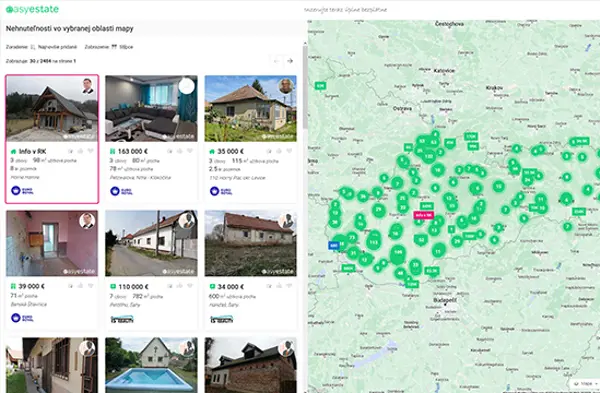Favorite the 163 000 € listing with heart icon
This screenshot has height=393, width=600.
(x=190, y=151)
